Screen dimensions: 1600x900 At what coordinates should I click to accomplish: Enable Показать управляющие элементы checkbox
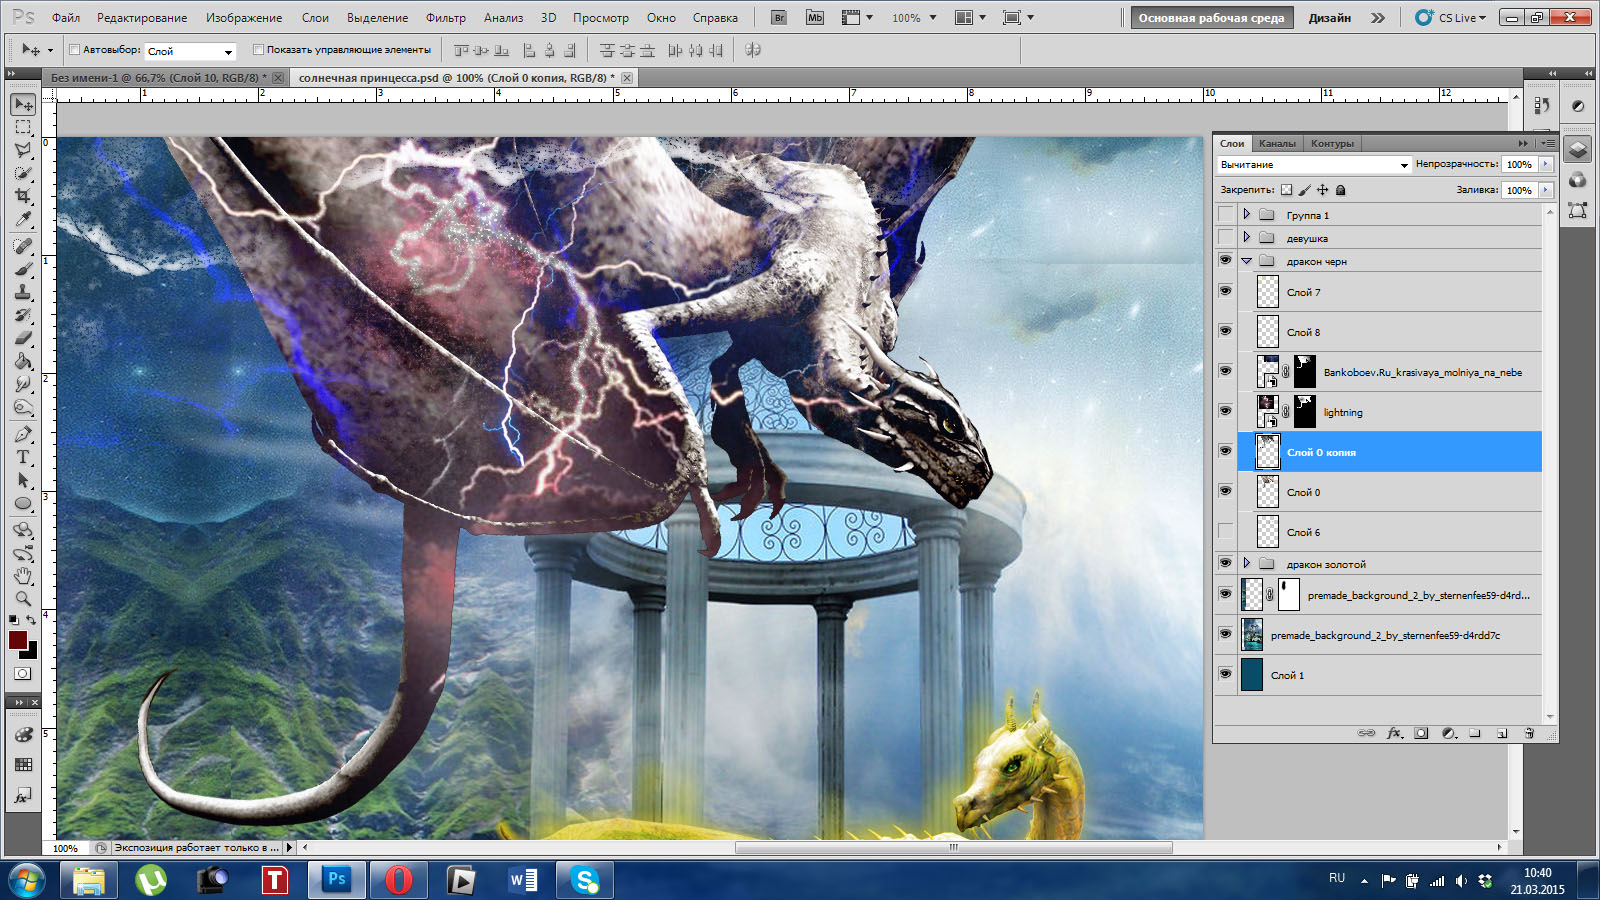(x=258, y=49)
